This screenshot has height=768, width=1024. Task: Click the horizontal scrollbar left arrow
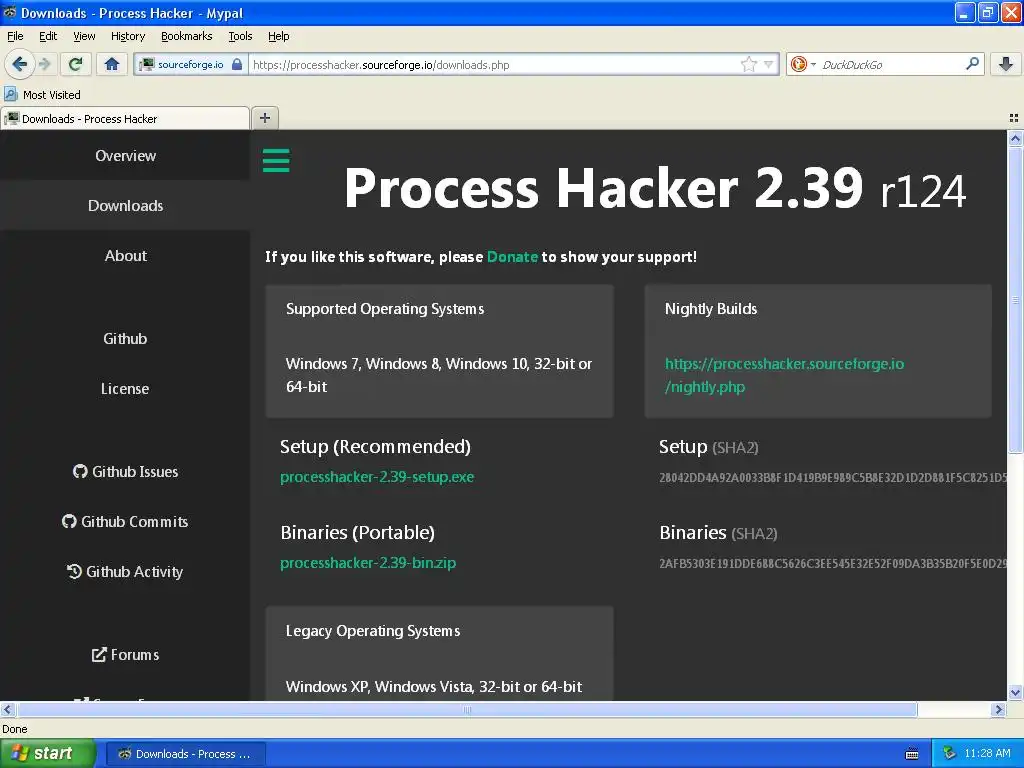[x=7, y=709]
